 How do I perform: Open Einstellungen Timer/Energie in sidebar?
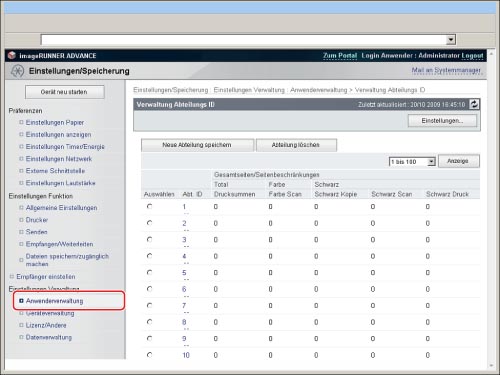pyautogui.click(x=65, y=147)
